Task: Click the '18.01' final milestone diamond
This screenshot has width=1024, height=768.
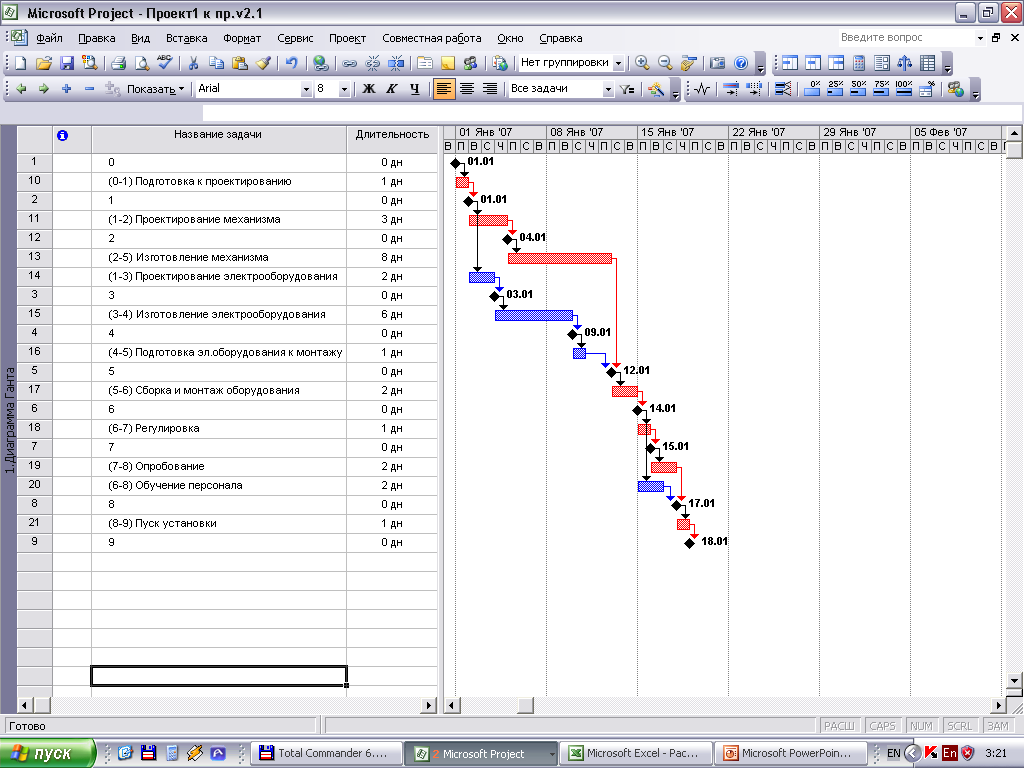Action: pyautogui.click(x=690, y=543)
